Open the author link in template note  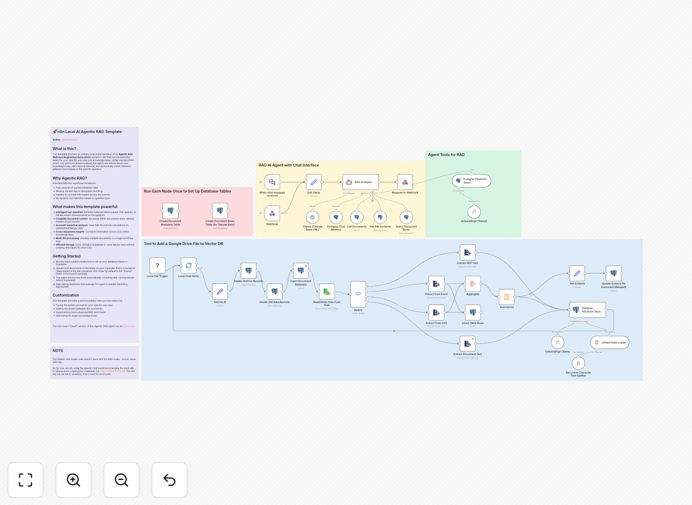pyautogui.click(x=69, y=140)
